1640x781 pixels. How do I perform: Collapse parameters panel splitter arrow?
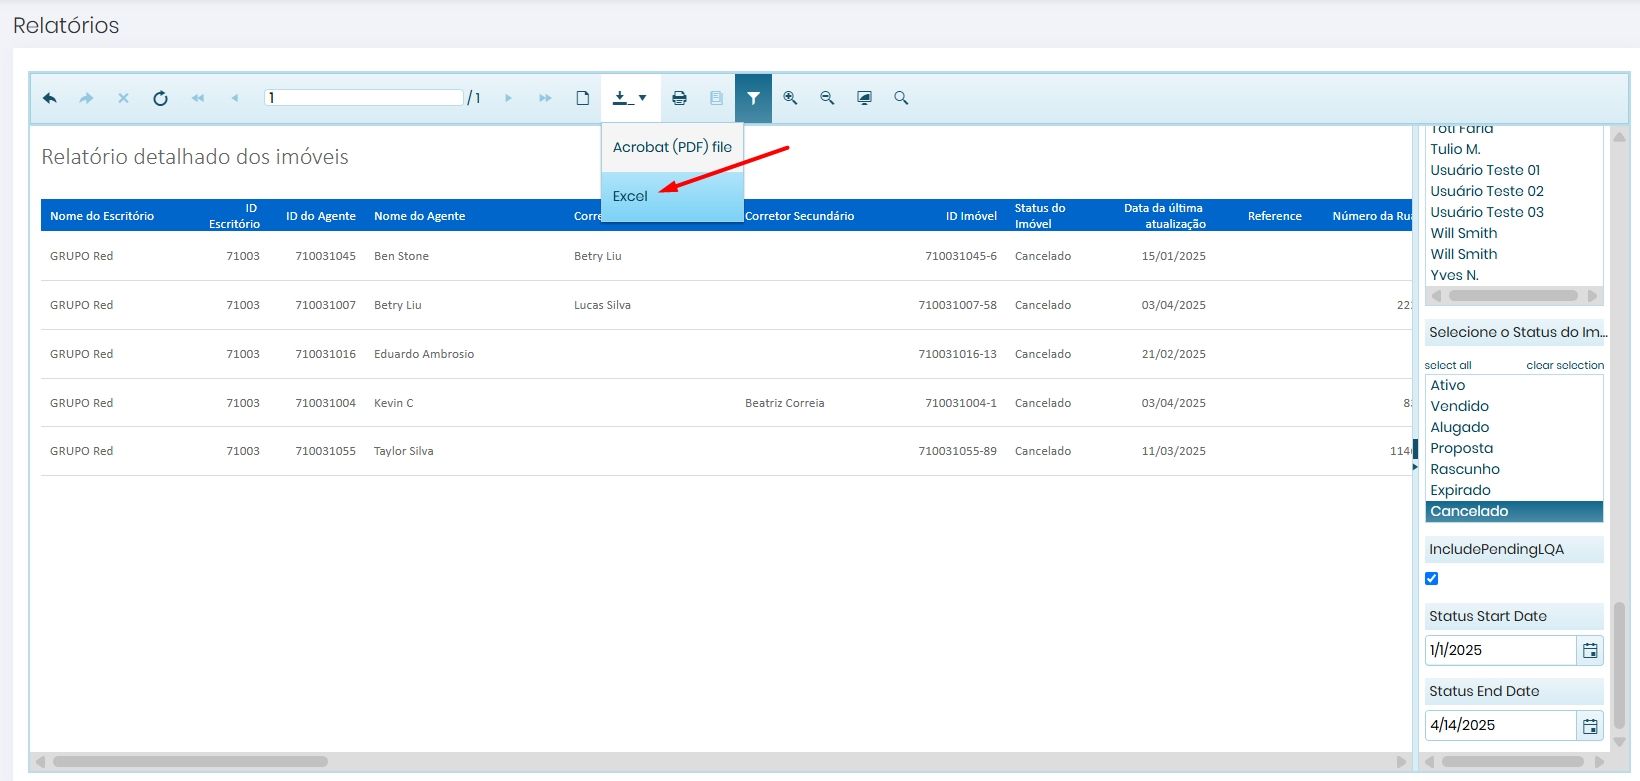(x=1415, y=467)
